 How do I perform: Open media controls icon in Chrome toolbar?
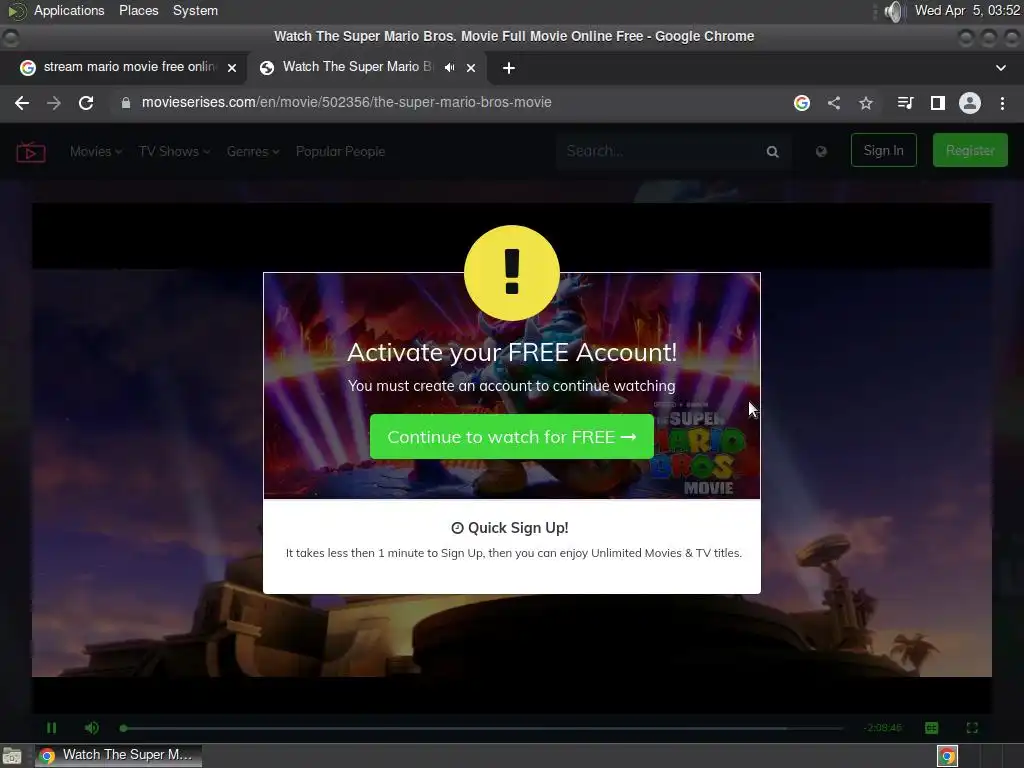[905, 103]
